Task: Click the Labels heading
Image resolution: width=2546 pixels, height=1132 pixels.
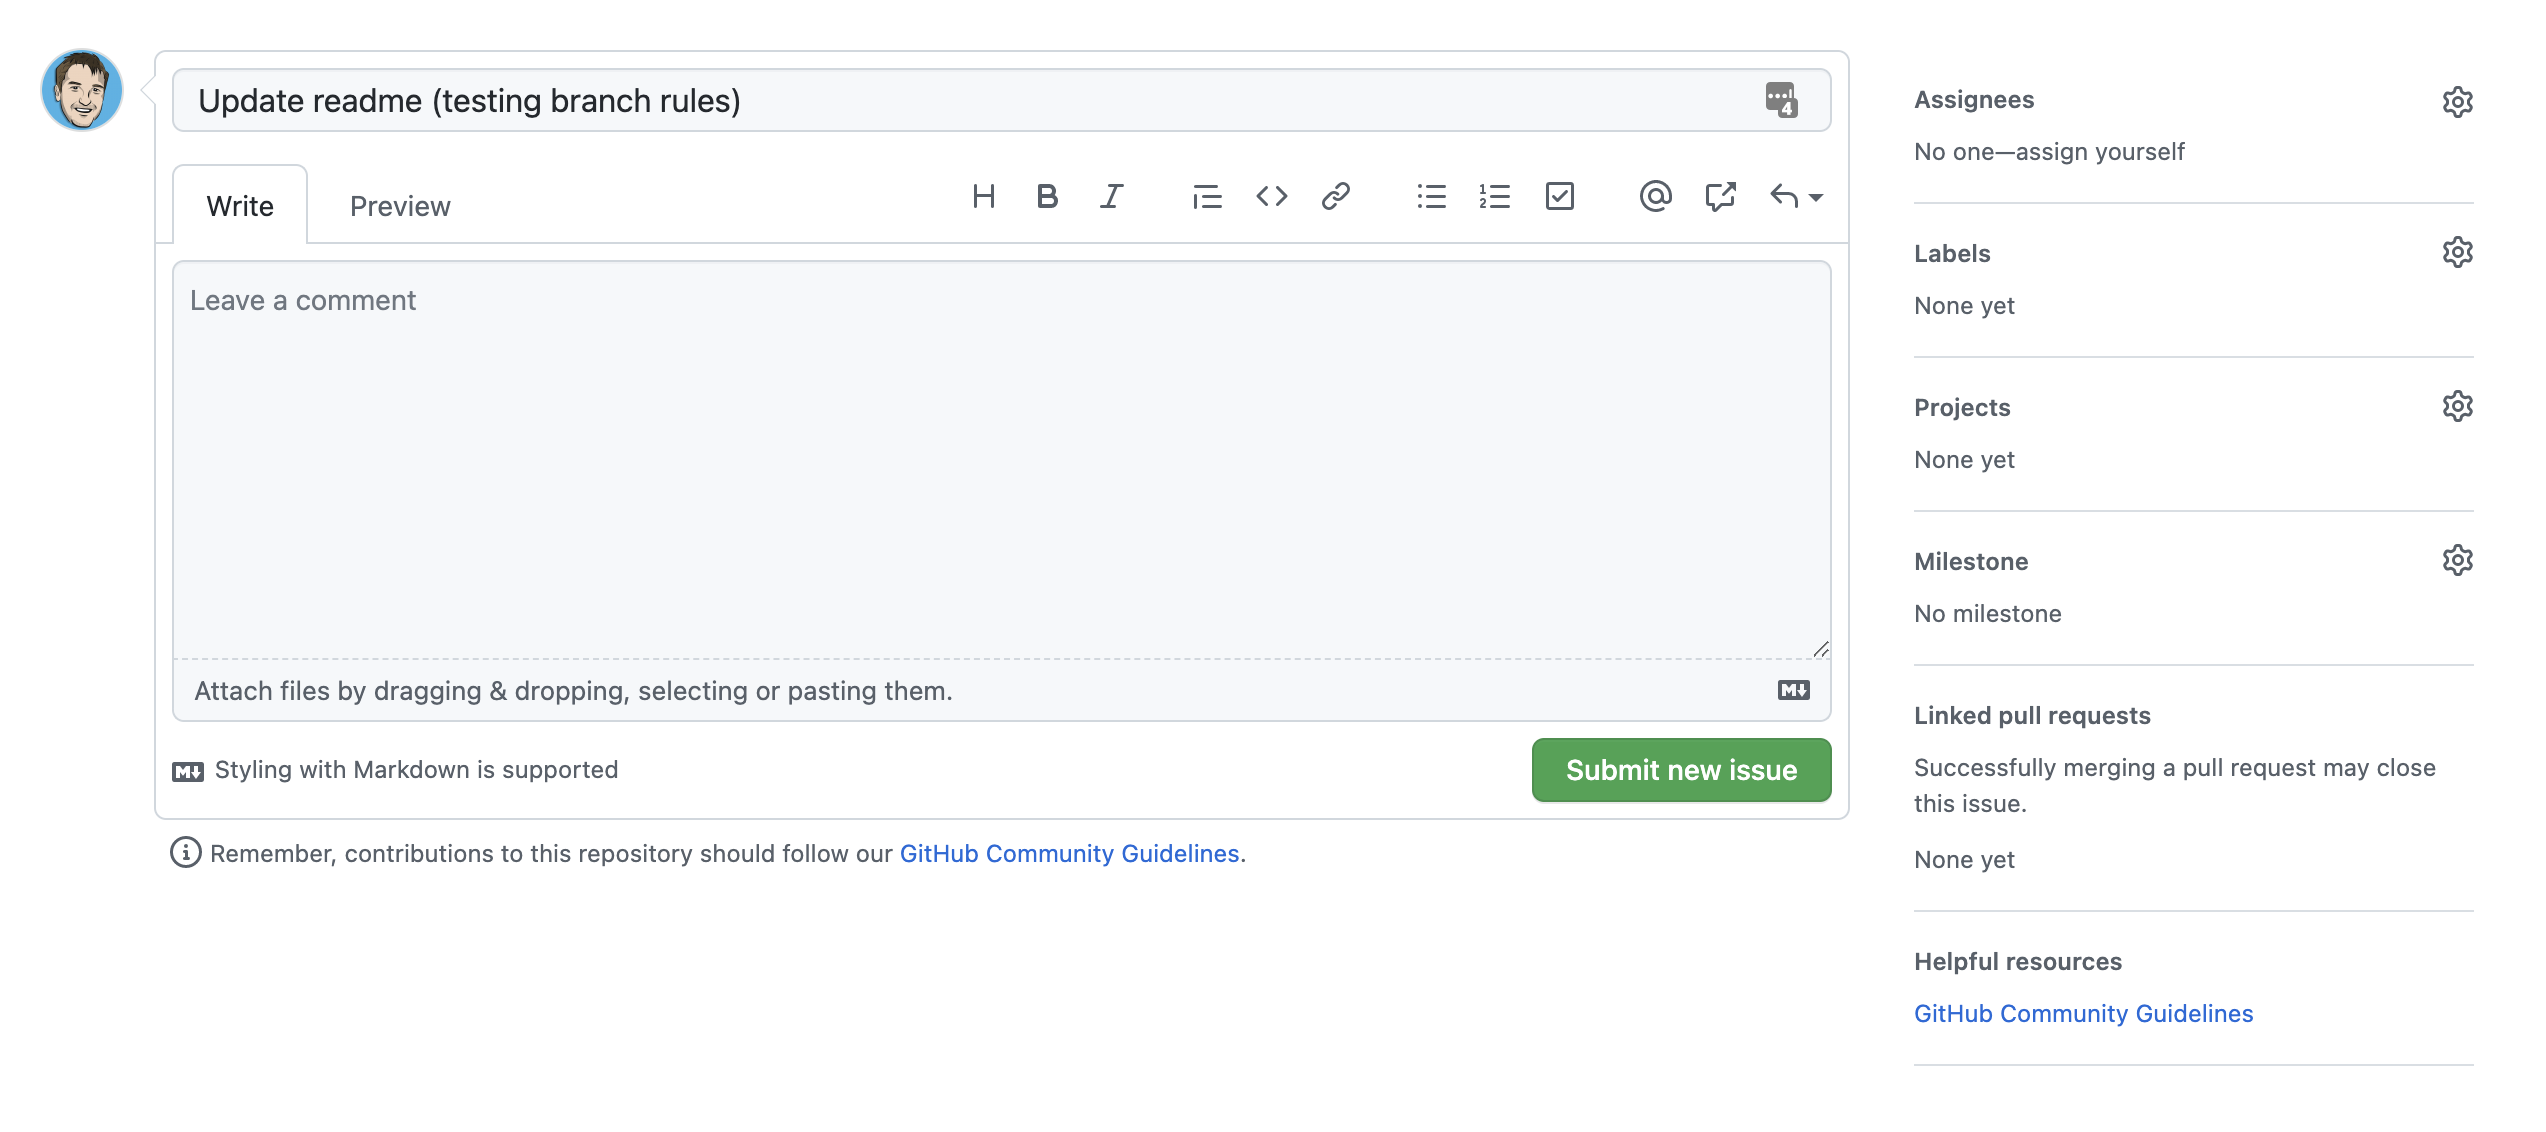Action: 1951,254
